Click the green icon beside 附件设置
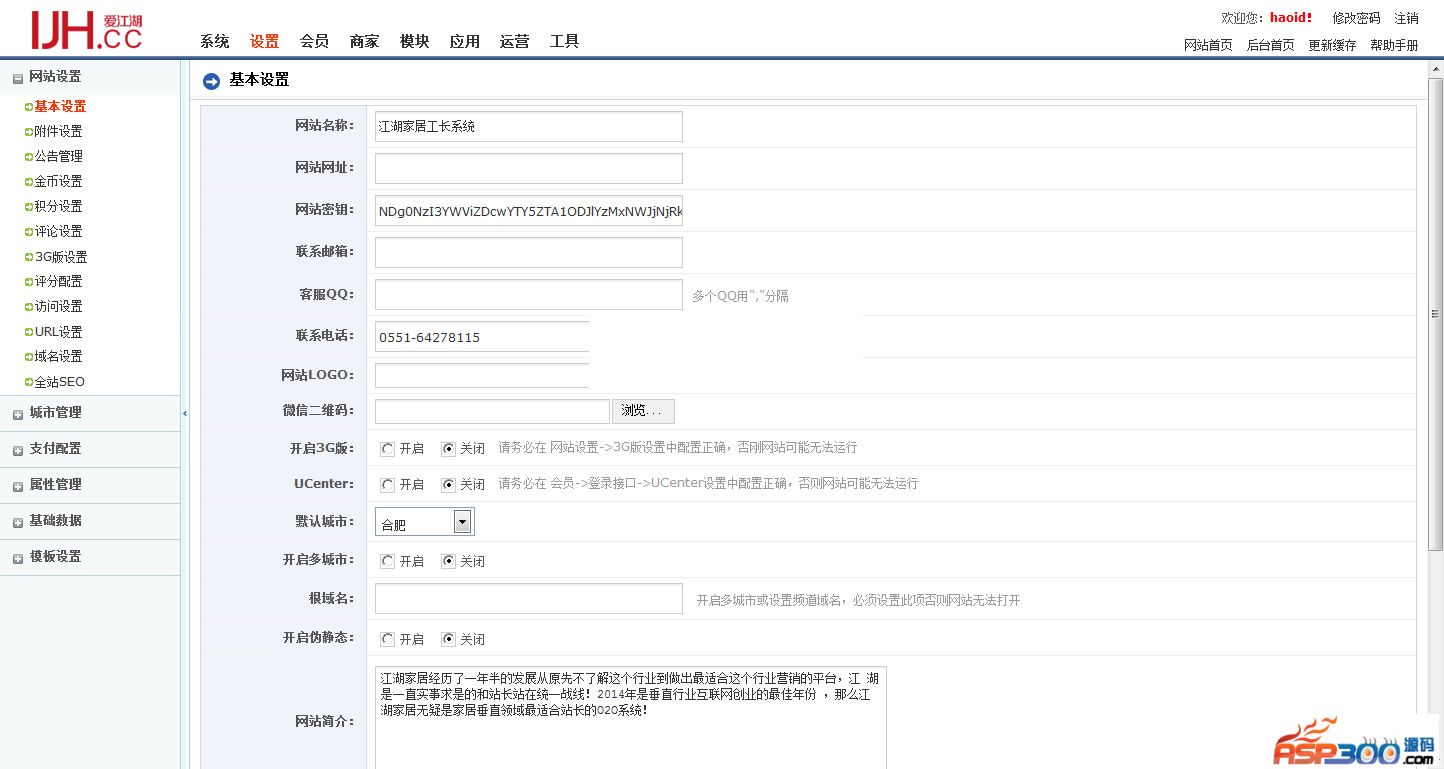Viewport: 1444px width, 769px height. (x=29, y=131)
